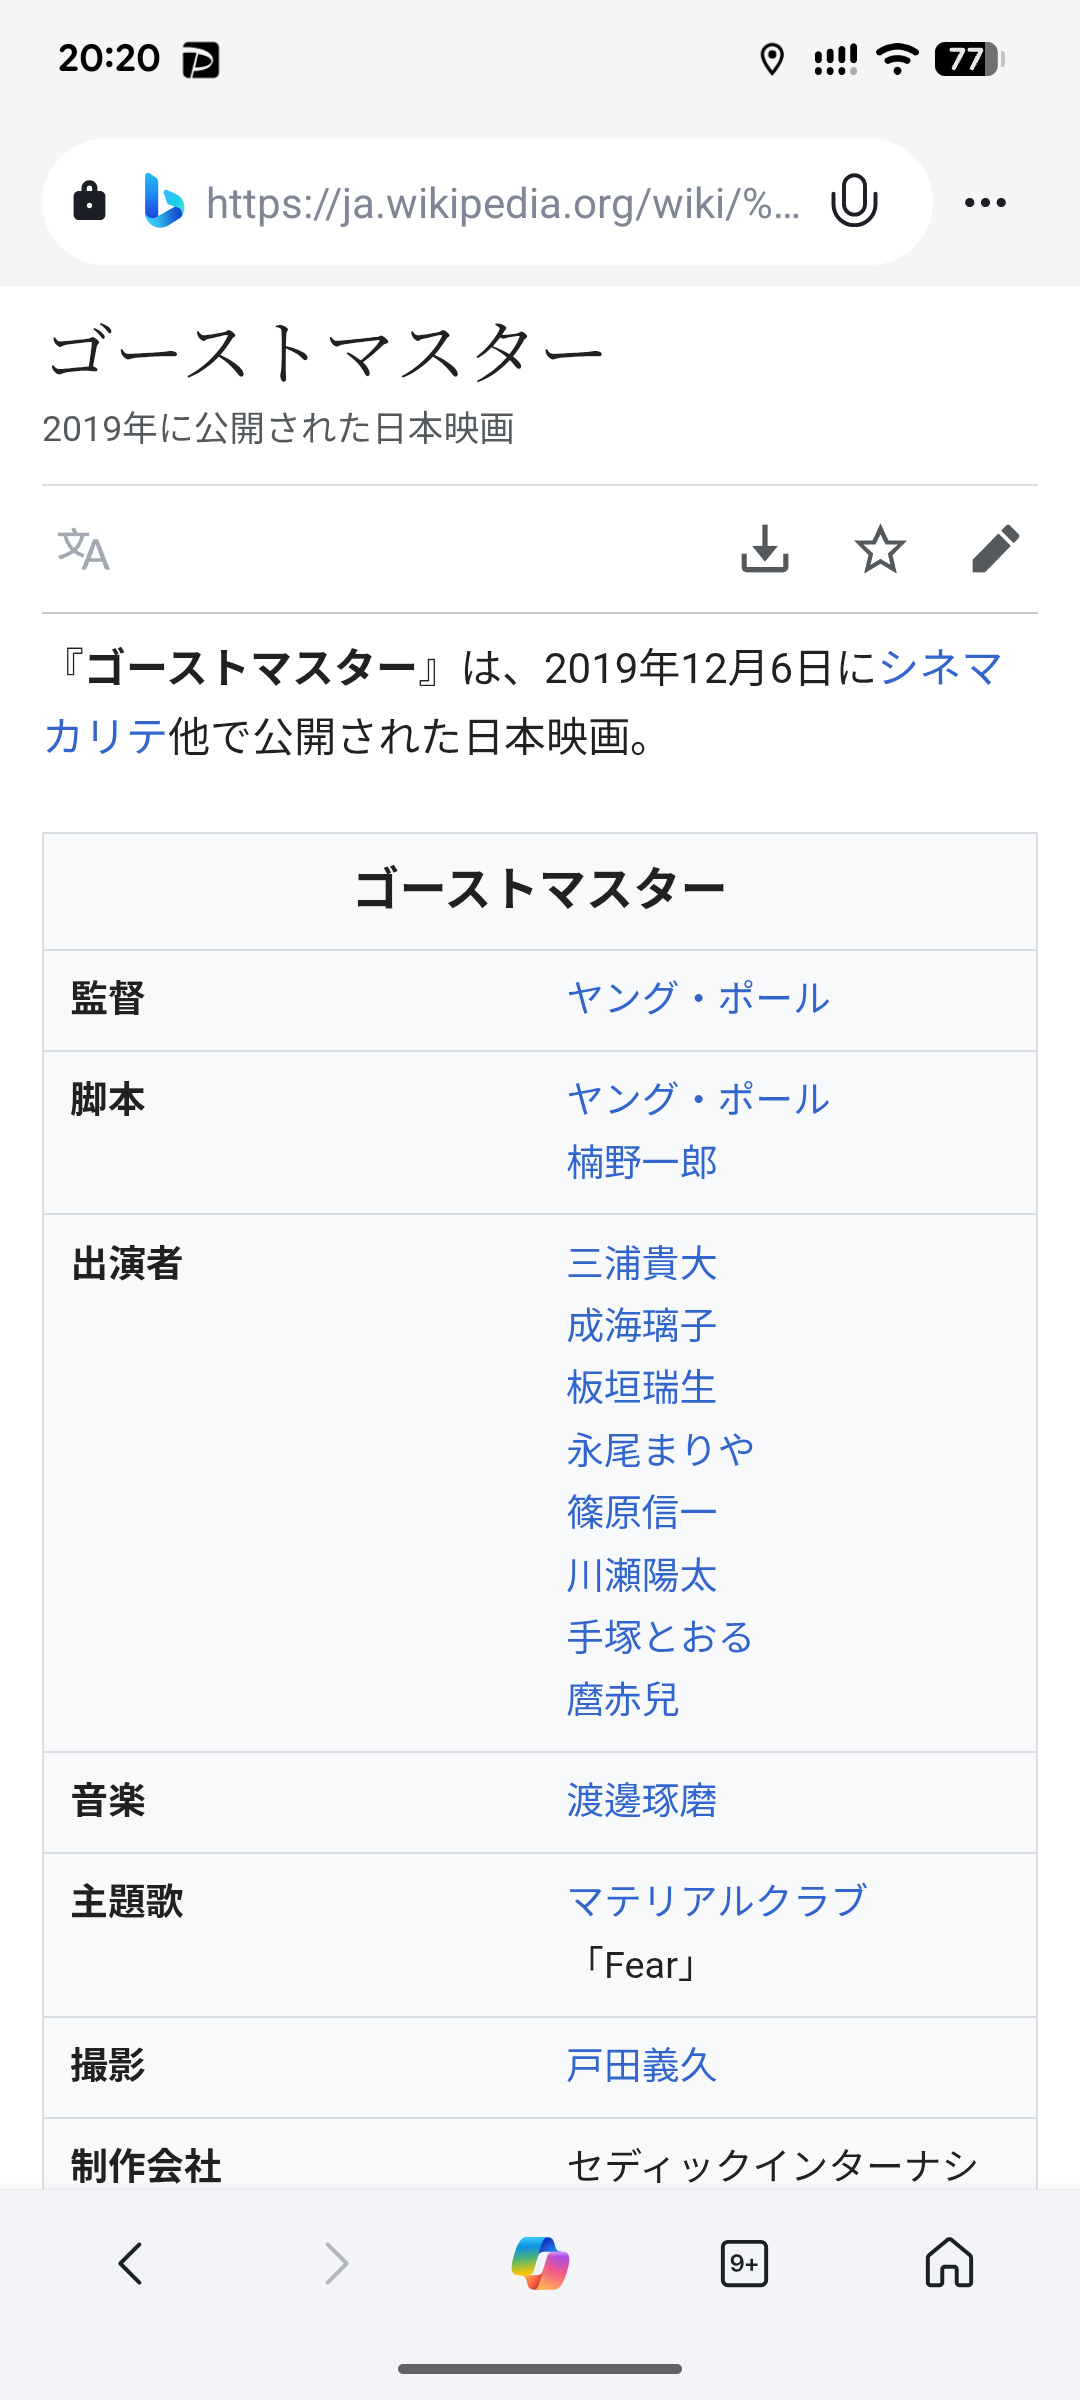
Task: Open the language translation icon
Action: (x=83, y=549)
